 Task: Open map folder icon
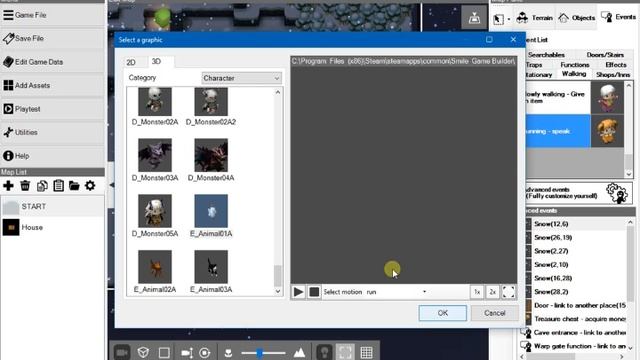pyautogui.click(x=74, y=186)
